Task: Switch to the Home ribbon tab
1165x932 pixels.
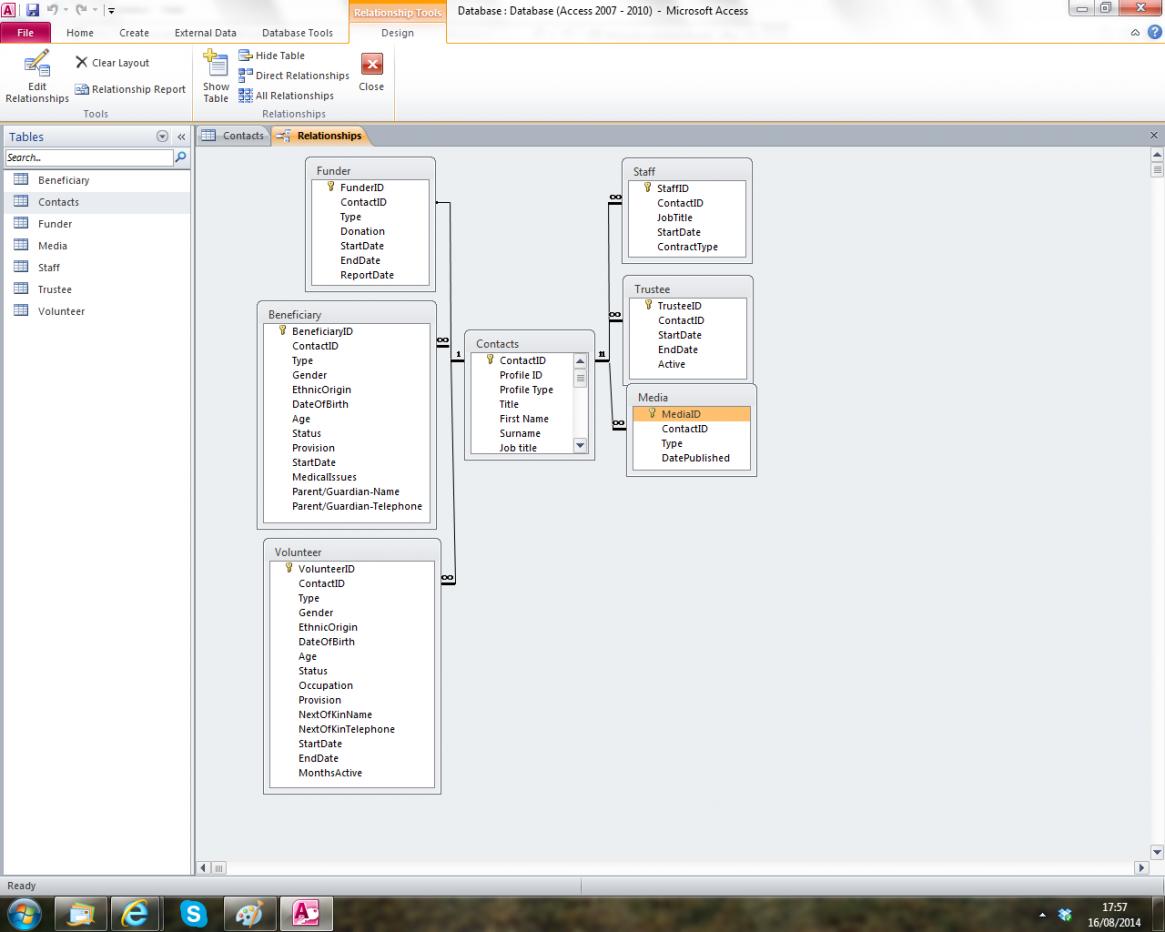Action: 79,33
